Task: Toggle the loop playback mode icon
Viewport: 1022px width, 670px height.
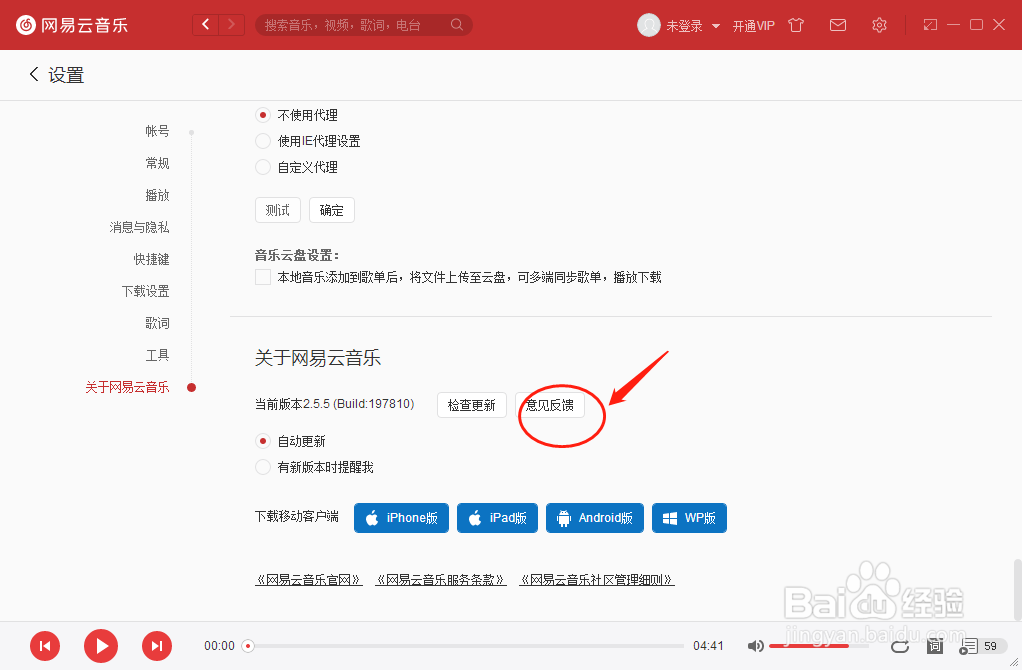Action: (900, 646)
